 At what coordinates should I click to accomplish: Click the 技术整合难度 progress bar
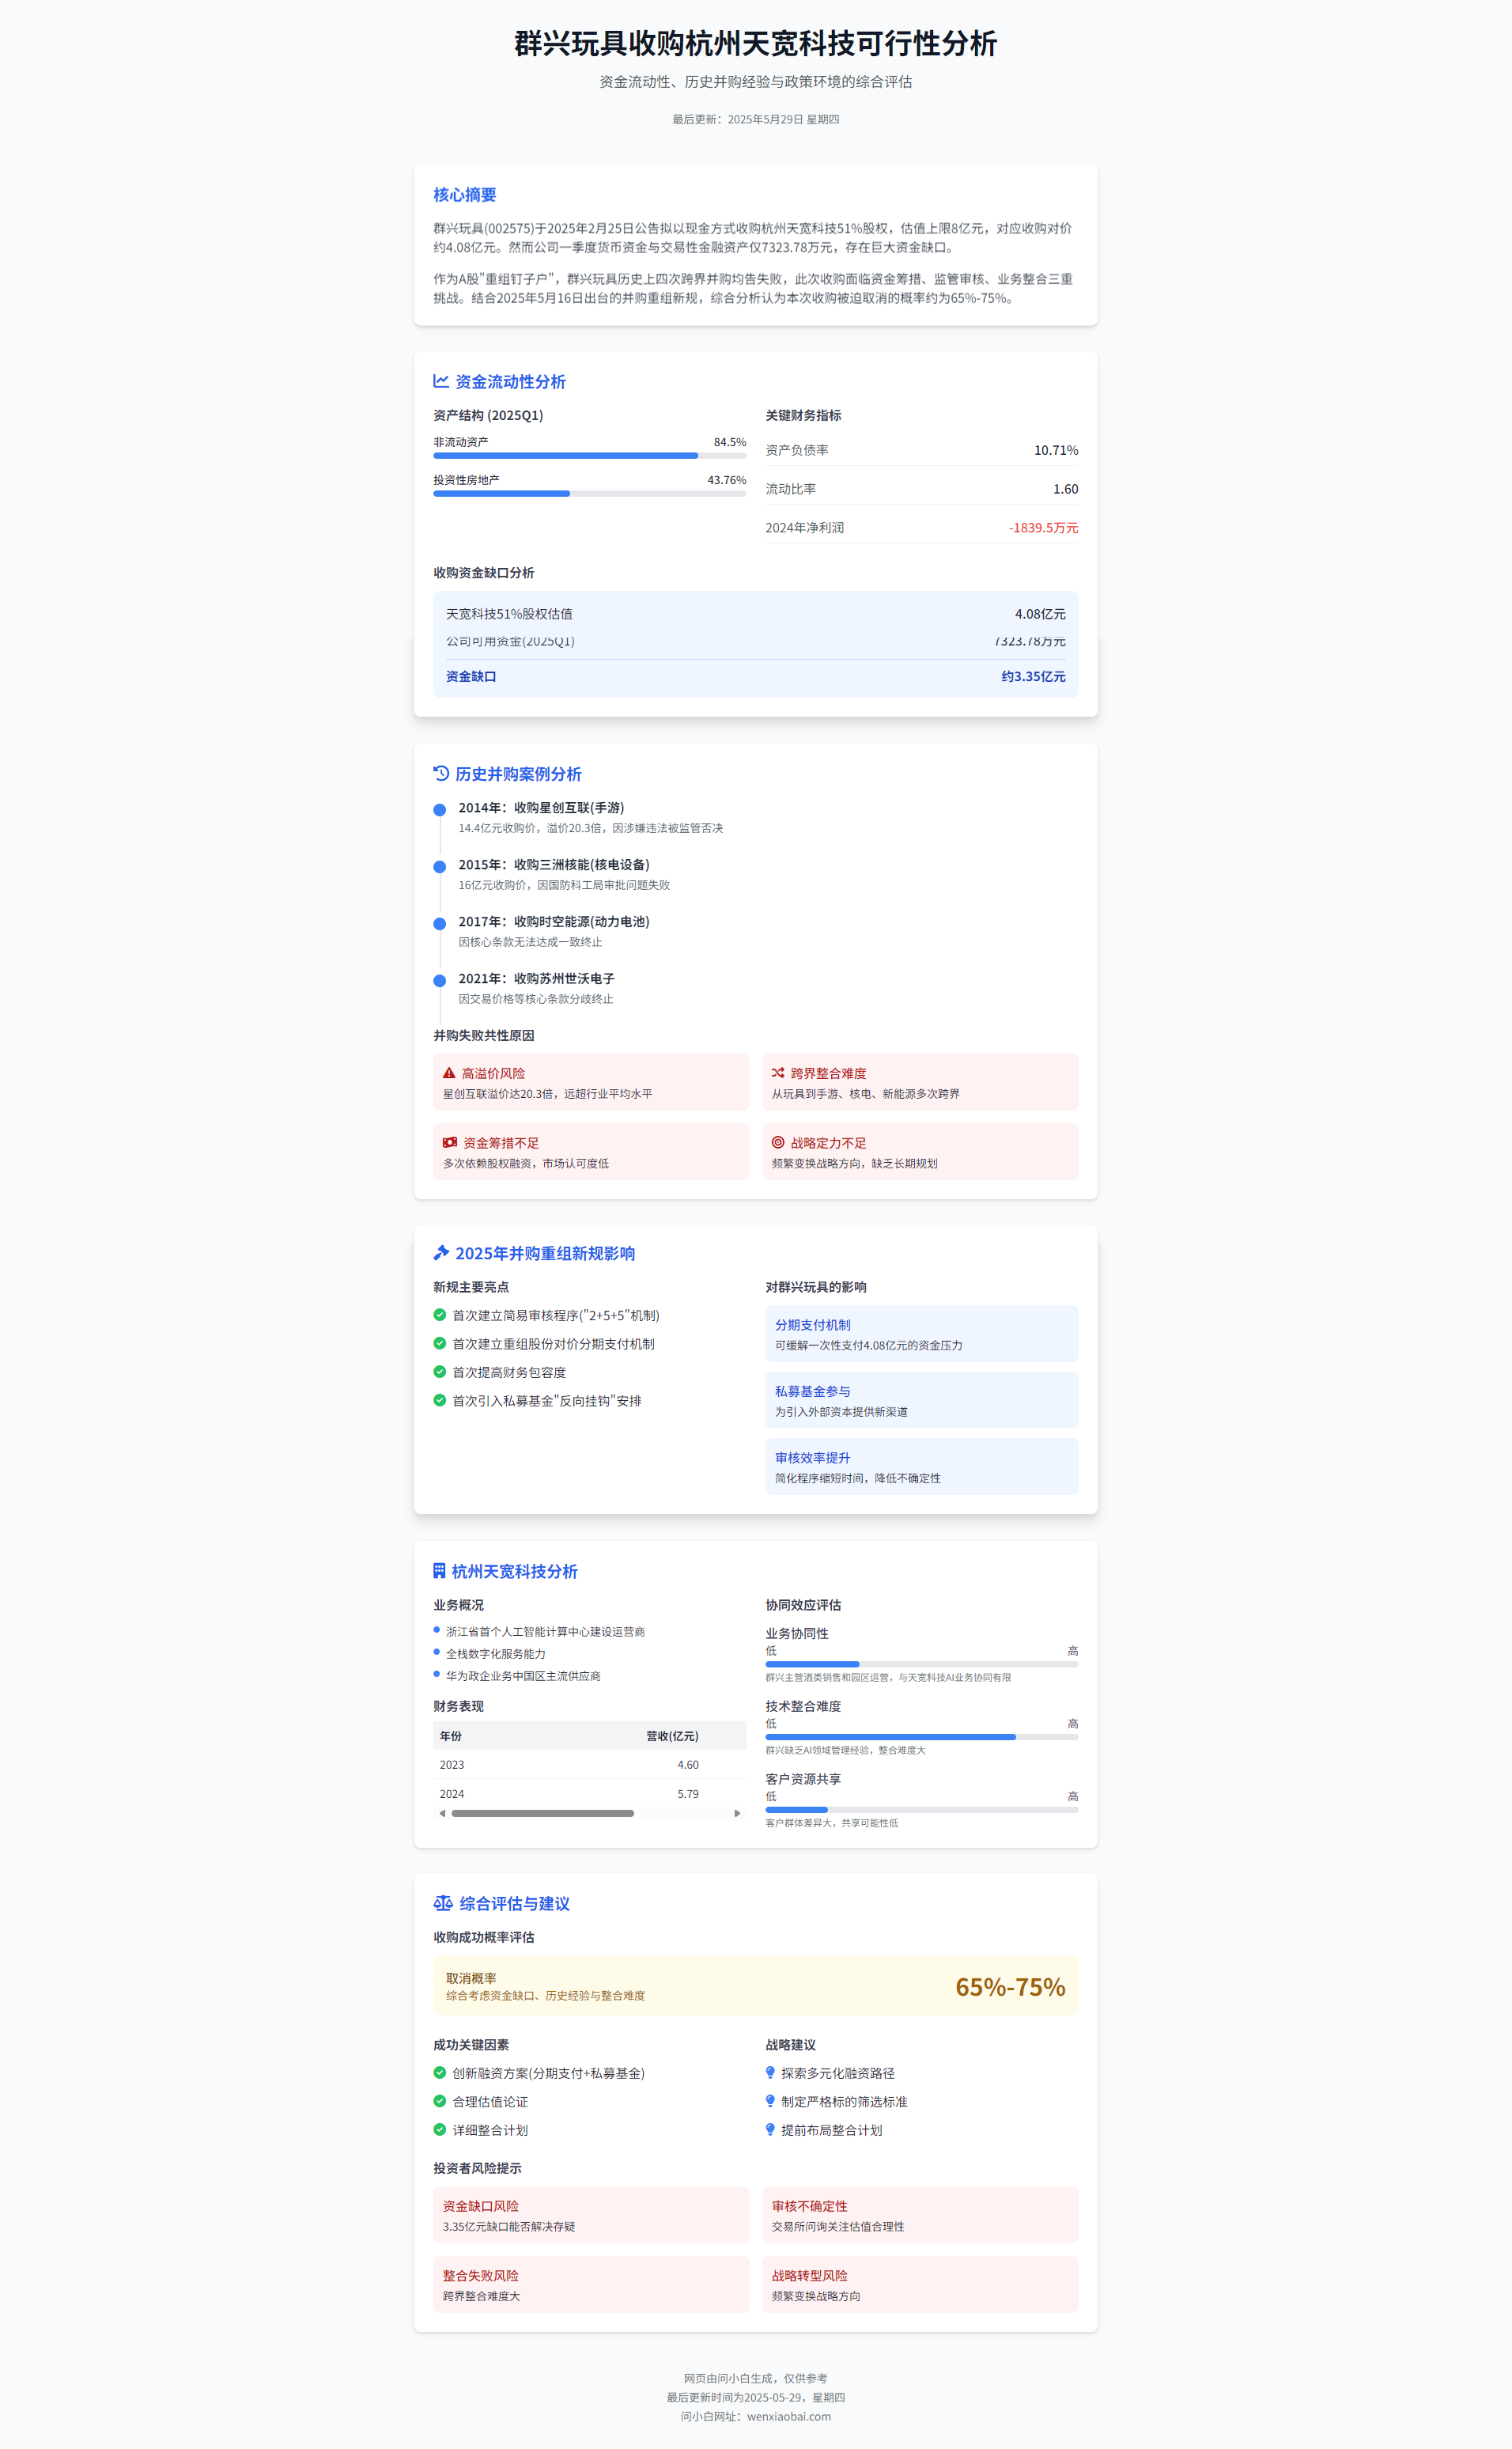click(921, 1737)
